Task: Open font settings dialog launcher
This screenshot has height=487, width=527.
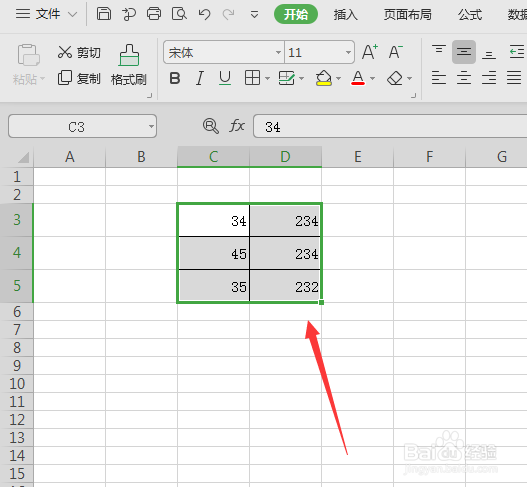Action: coord(414,96)
